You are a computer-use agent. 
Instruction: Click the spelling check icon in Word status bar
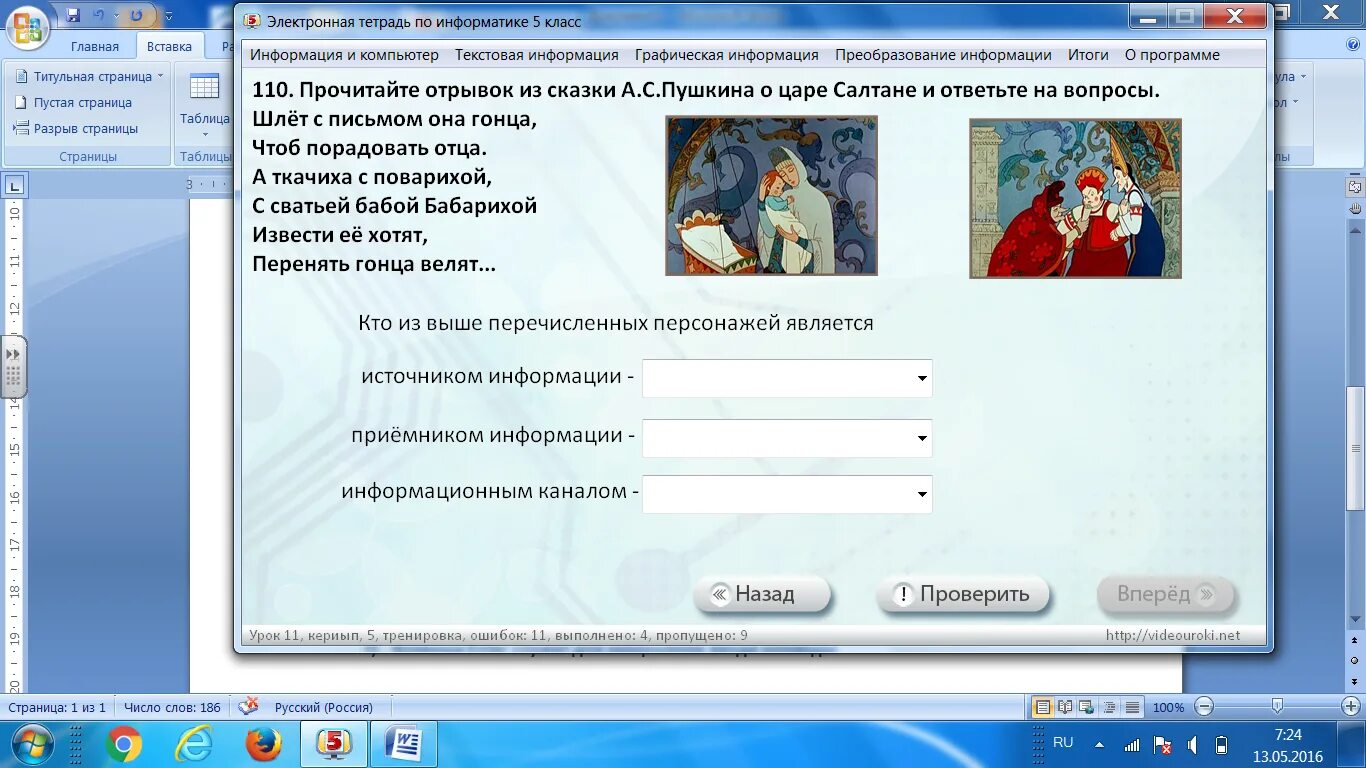point(248,706)
